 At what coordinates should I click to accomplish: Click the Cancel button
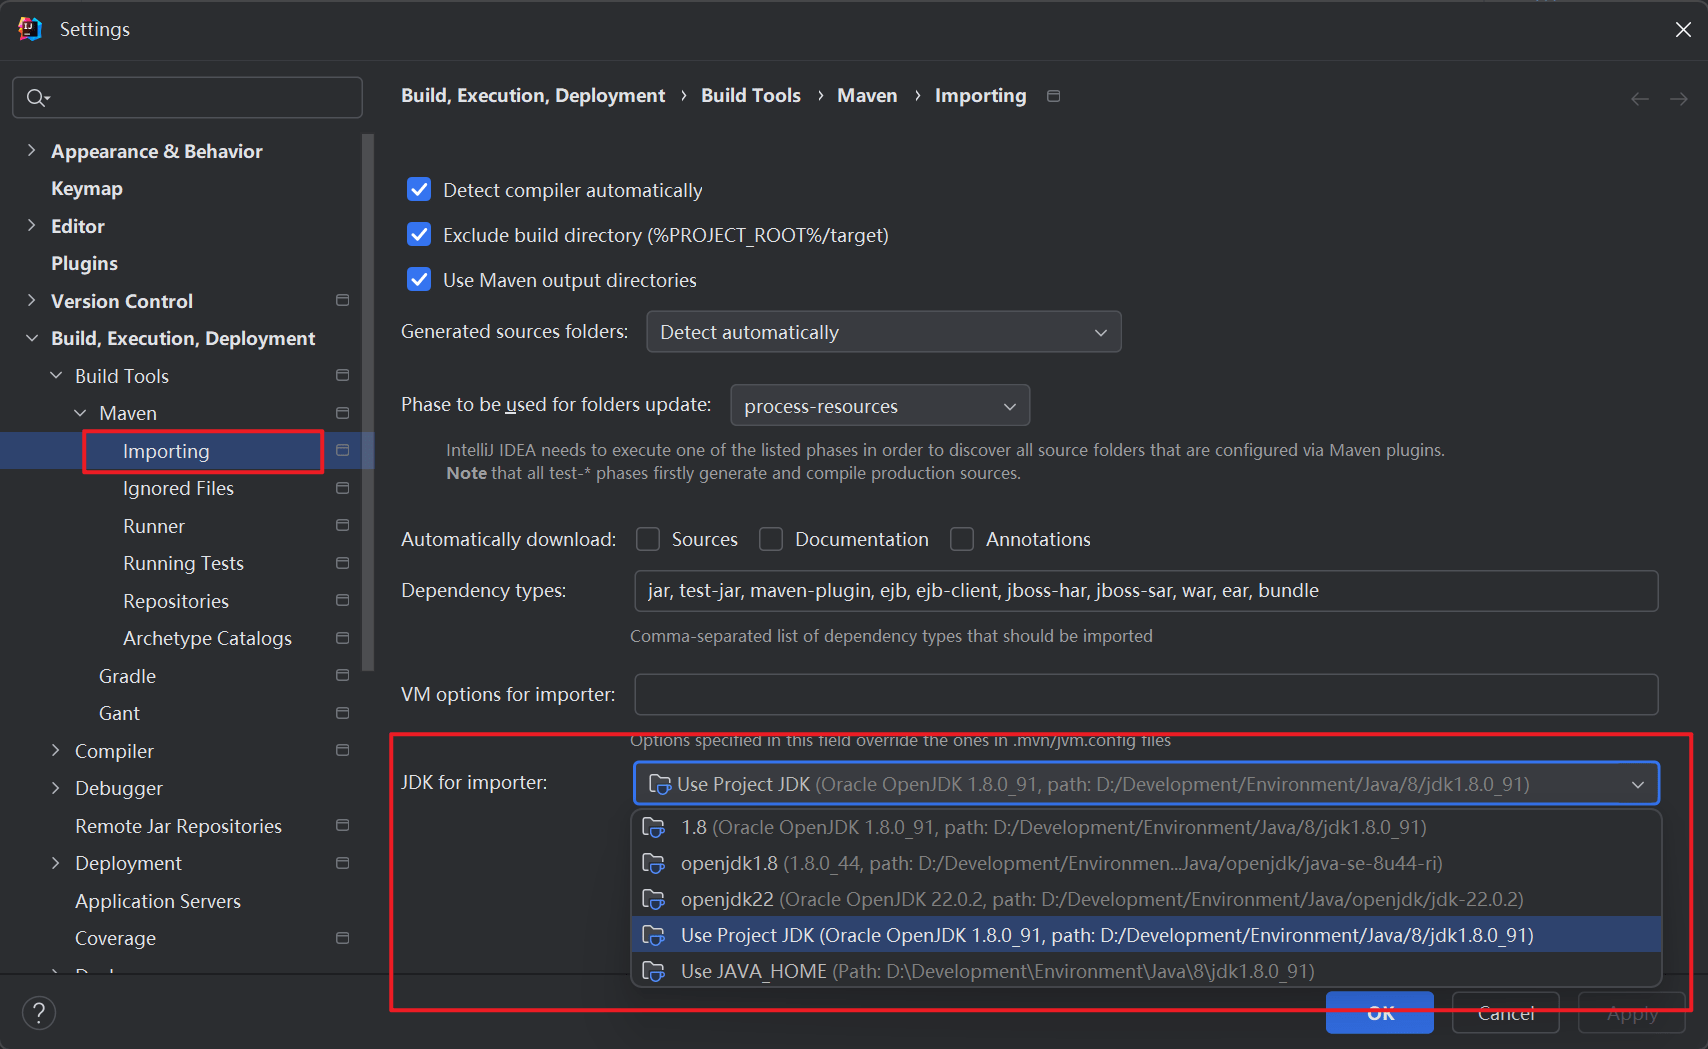click(x=1505, y=1012)
